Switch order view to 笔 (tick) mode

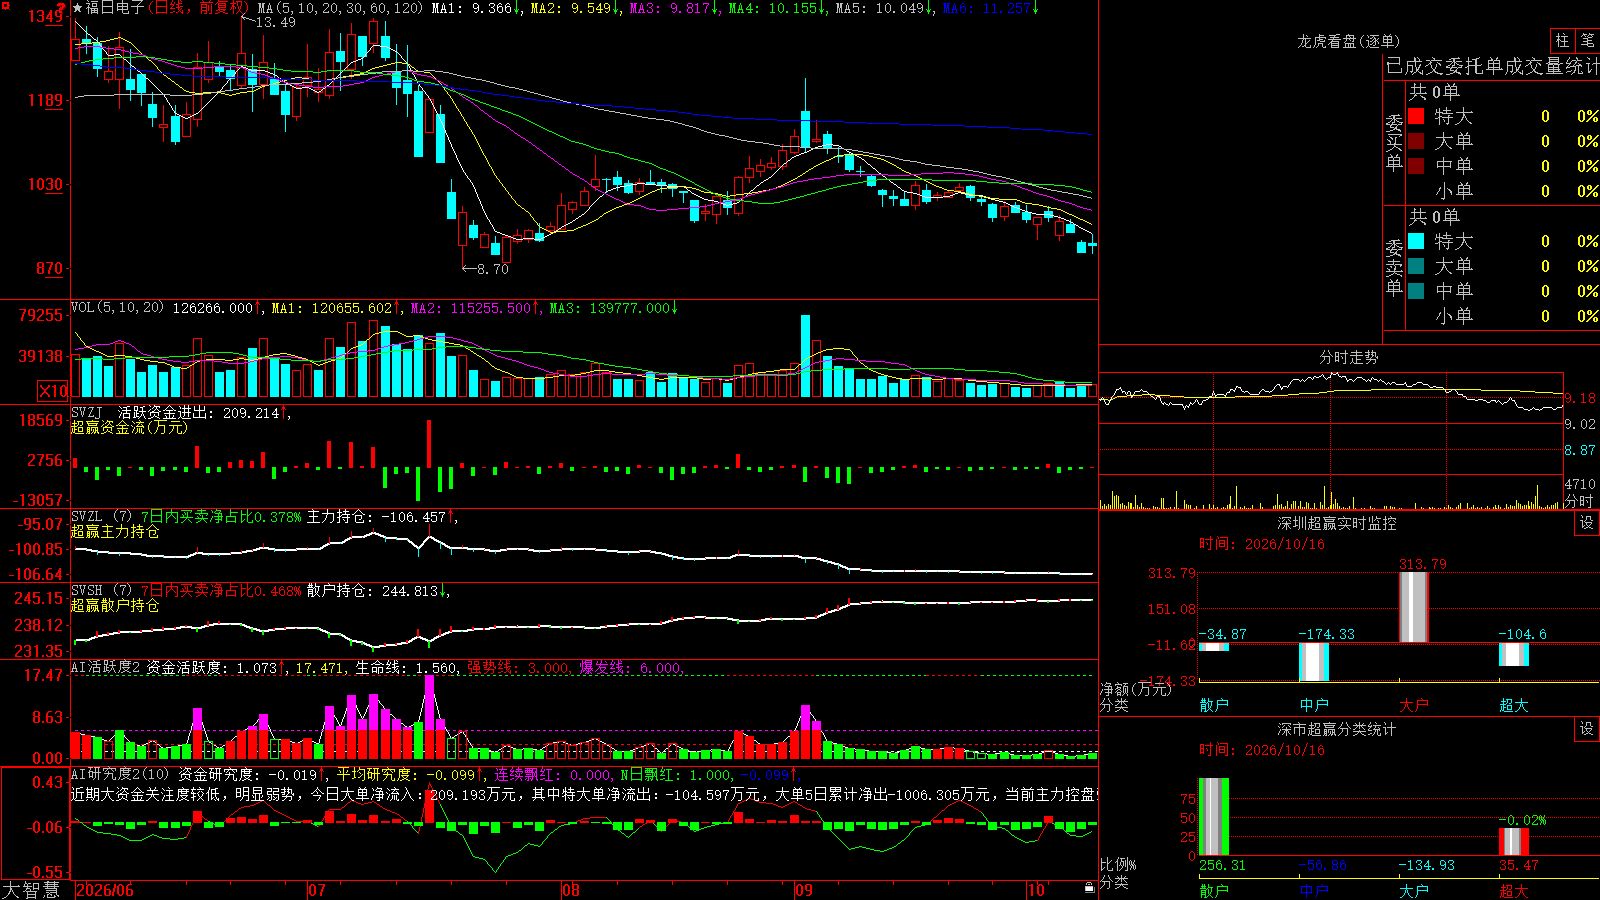1587,41
